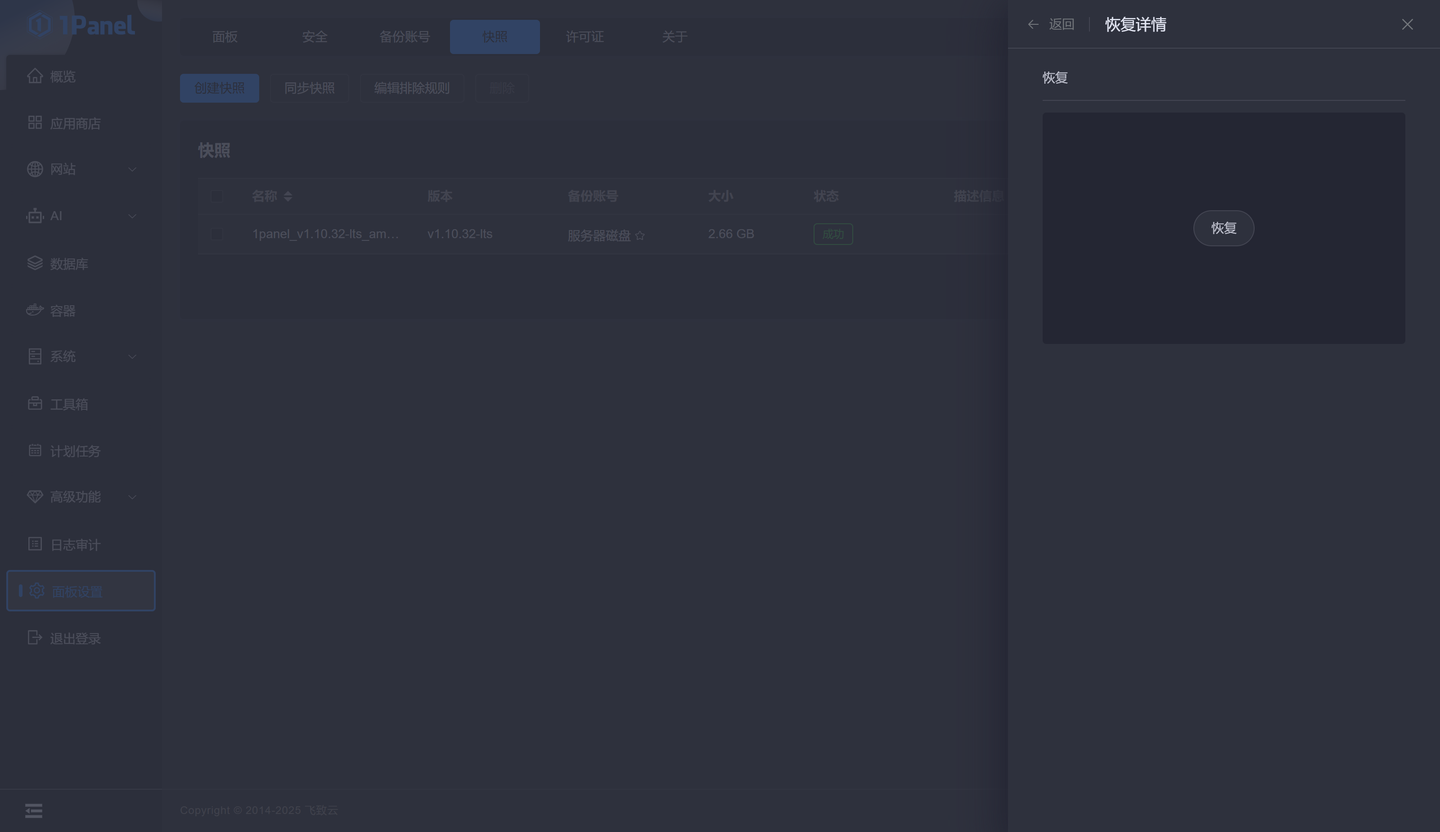Click the star beside 服务器磁盘

[x=640, y=236]
